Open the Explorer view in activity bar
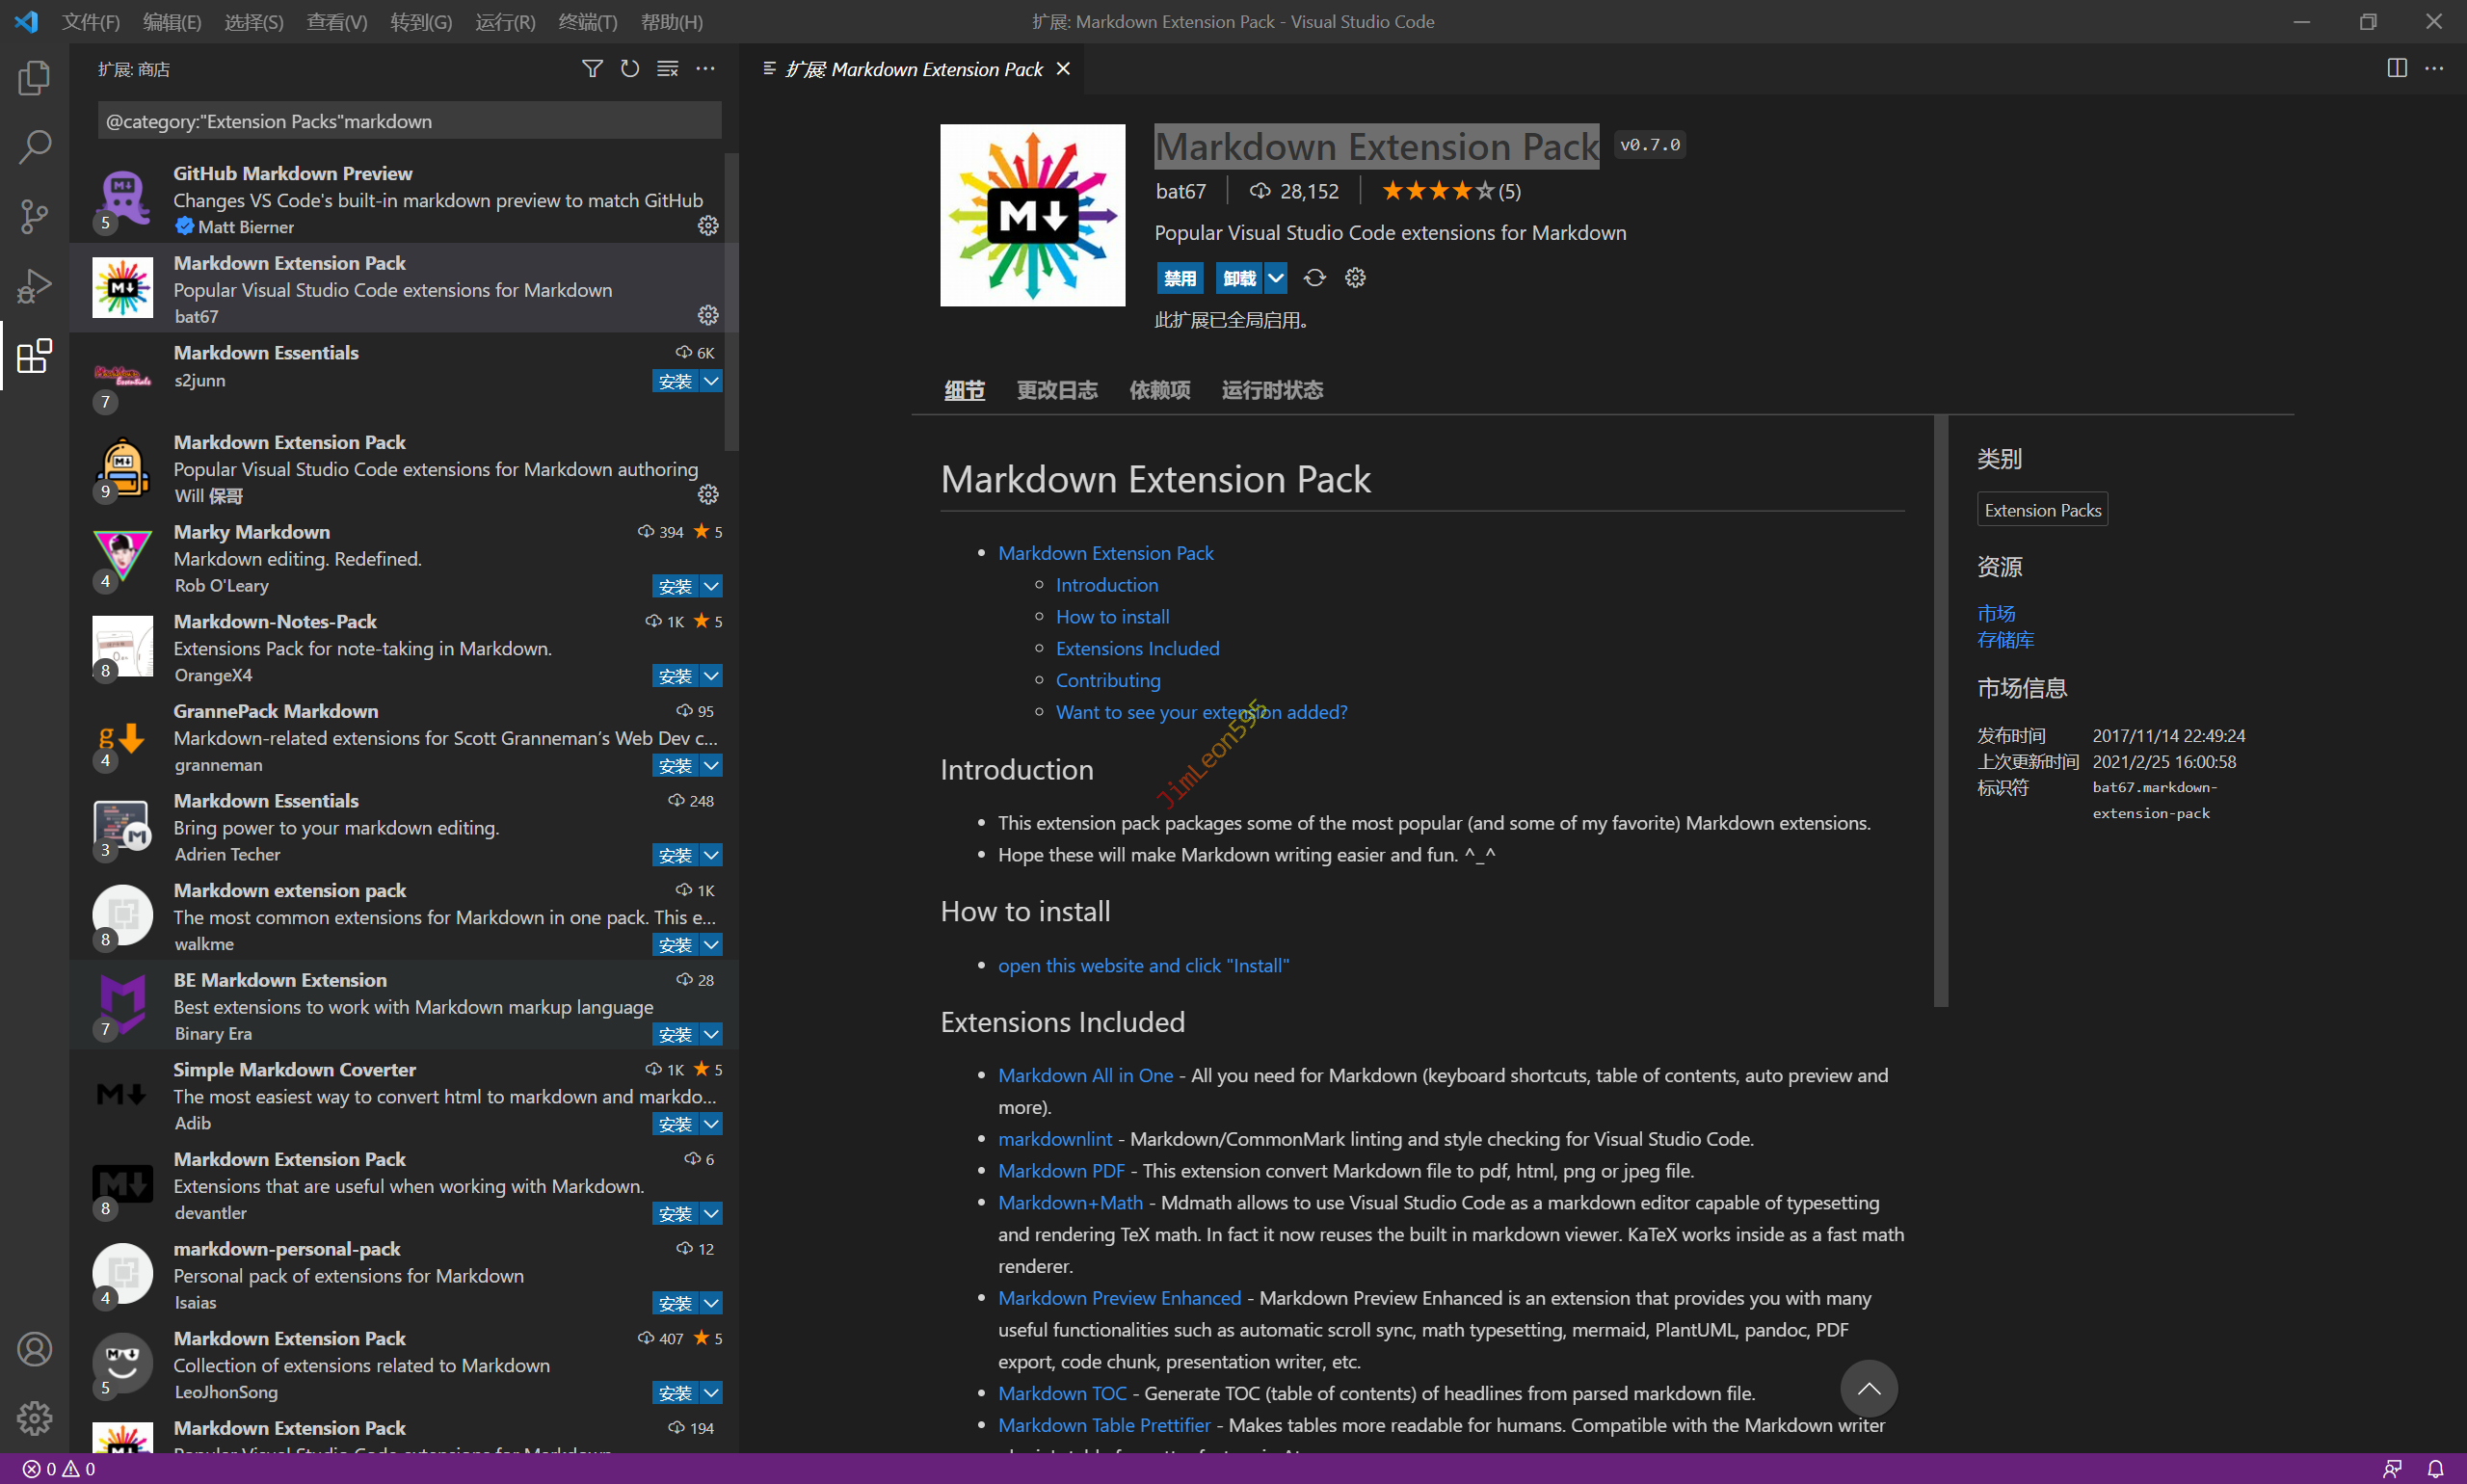Image resolution: width=2467 pixels, height=1484 pixels. tap(34, 78)
